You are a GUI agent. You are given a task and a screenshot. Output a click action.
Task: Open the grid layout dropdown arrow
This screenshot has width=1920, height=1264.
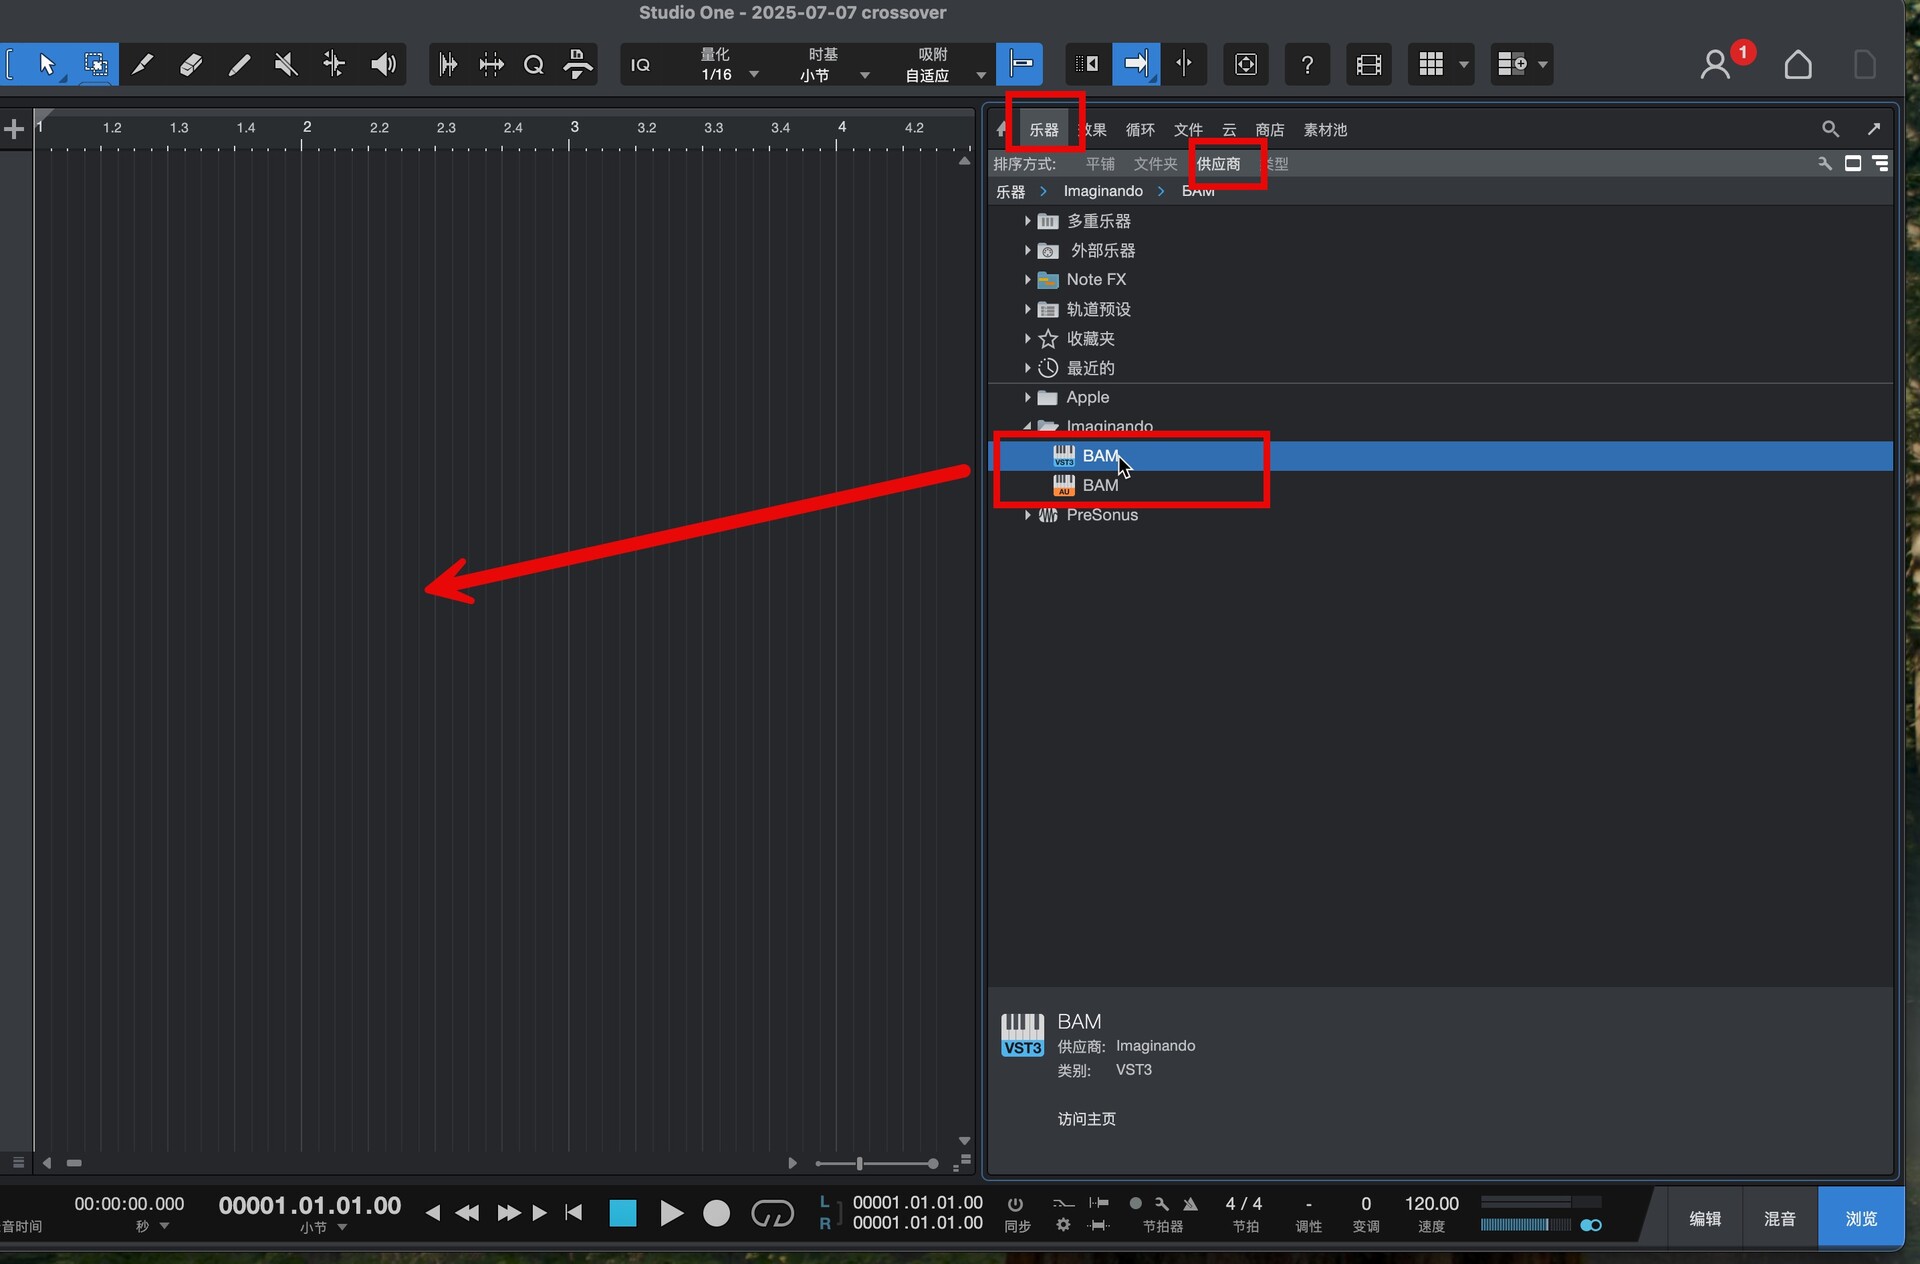pyautogui.click(x=1464, y=65)
